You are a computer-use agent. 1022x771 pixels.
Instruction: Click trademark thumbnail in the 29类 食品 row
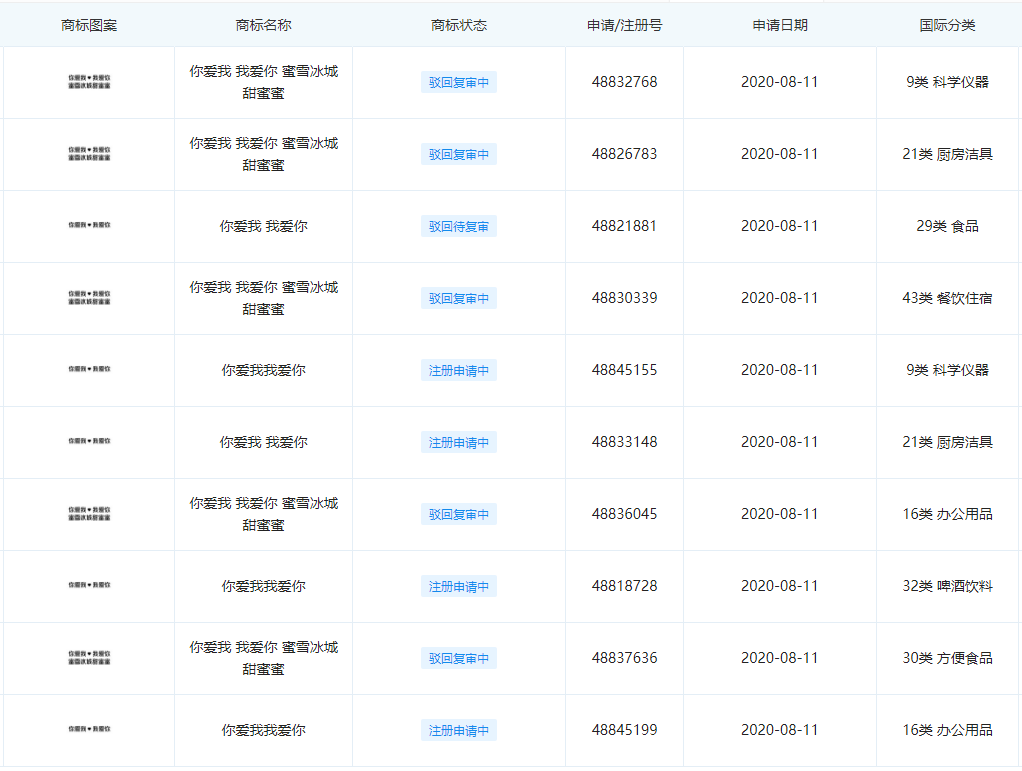pos(89,226)
